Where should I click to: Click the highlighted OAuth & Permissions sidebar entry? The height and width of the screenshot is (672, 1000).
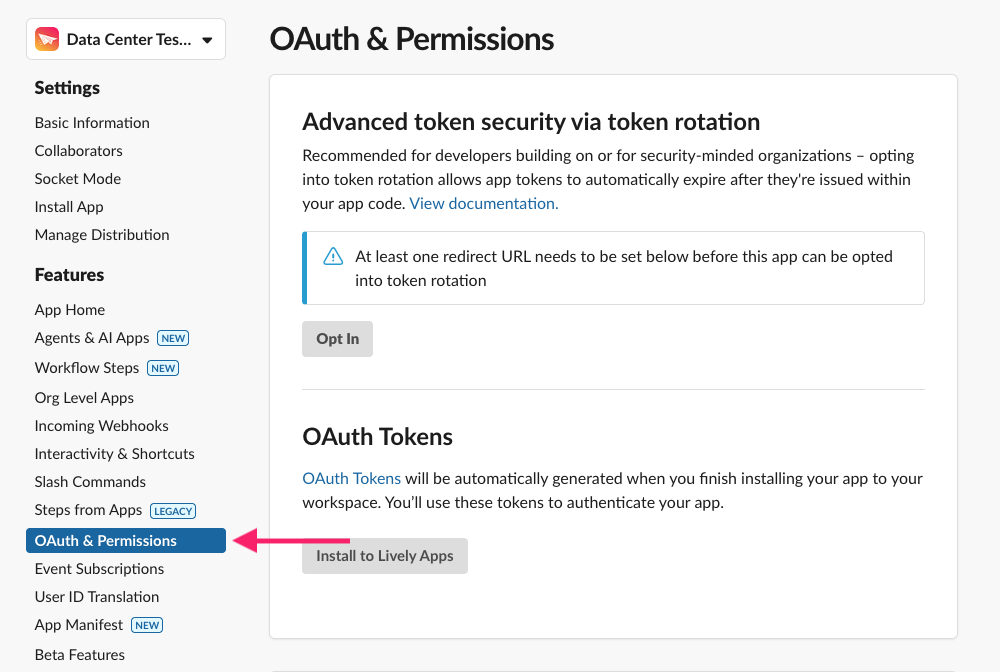(x=105, y=540)
